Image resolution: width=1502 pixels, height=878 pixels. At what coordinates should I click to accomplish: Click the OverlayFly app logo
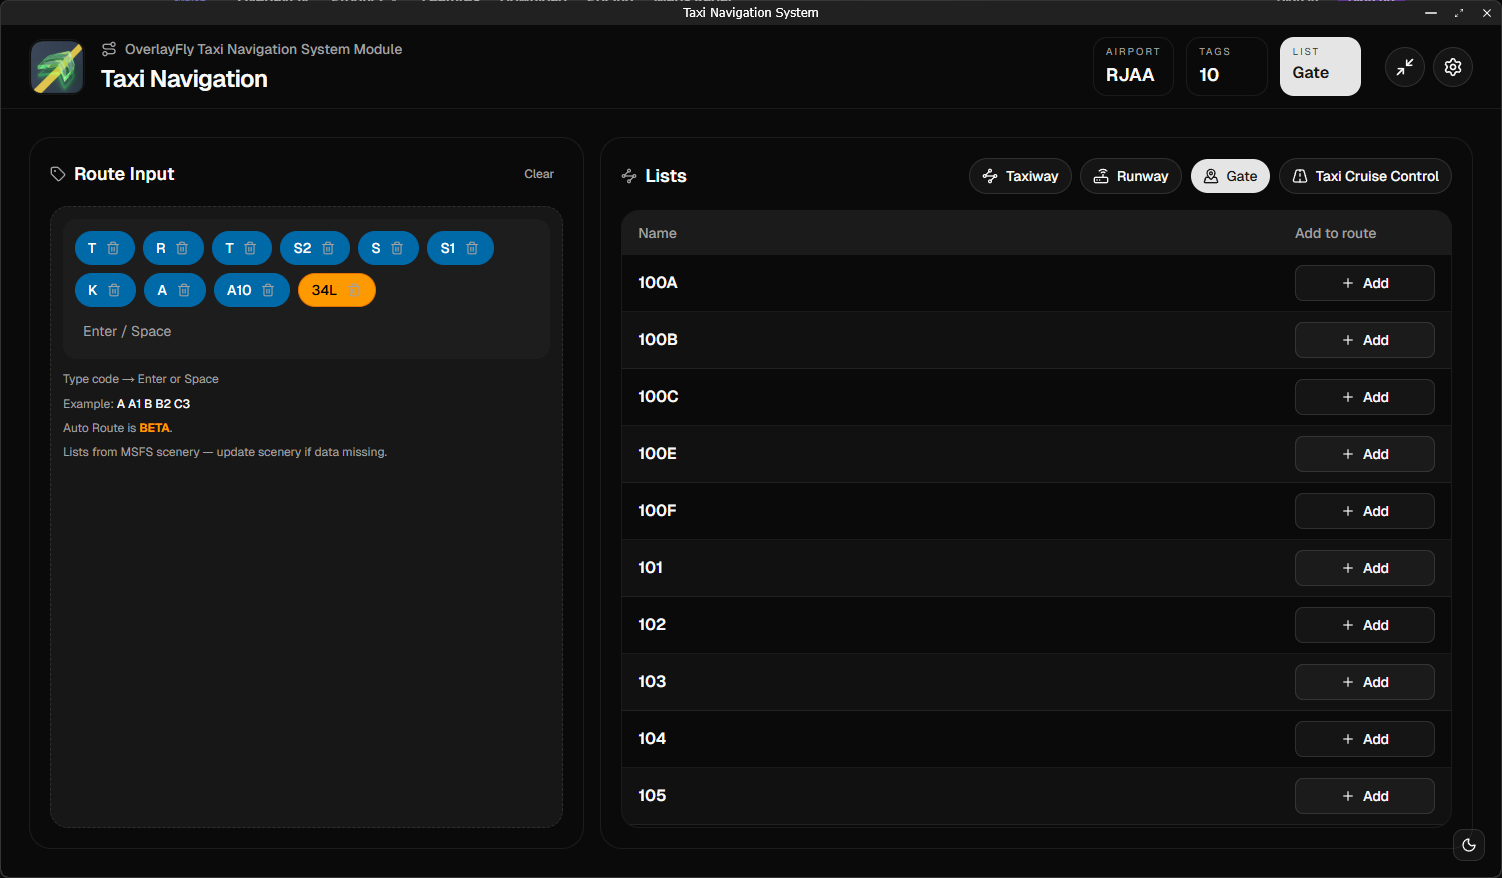click(x=57, y=67)
